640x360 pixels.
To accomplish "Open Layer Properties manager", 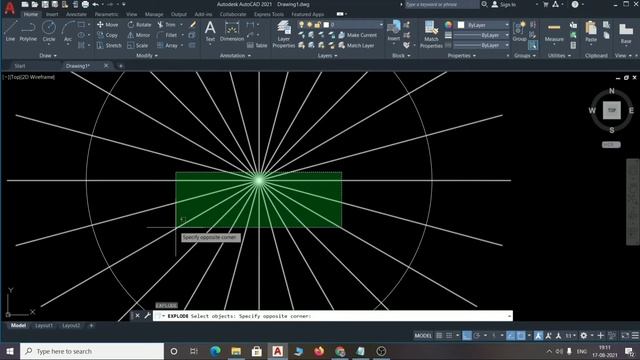I will click(x=284, y=34).
